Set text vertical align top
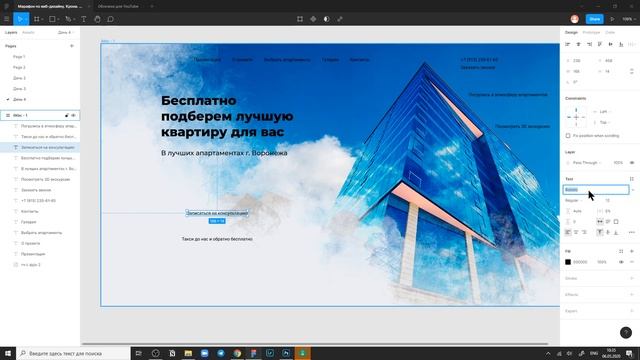This screenshot has width=640, height=360. point(600,232)
